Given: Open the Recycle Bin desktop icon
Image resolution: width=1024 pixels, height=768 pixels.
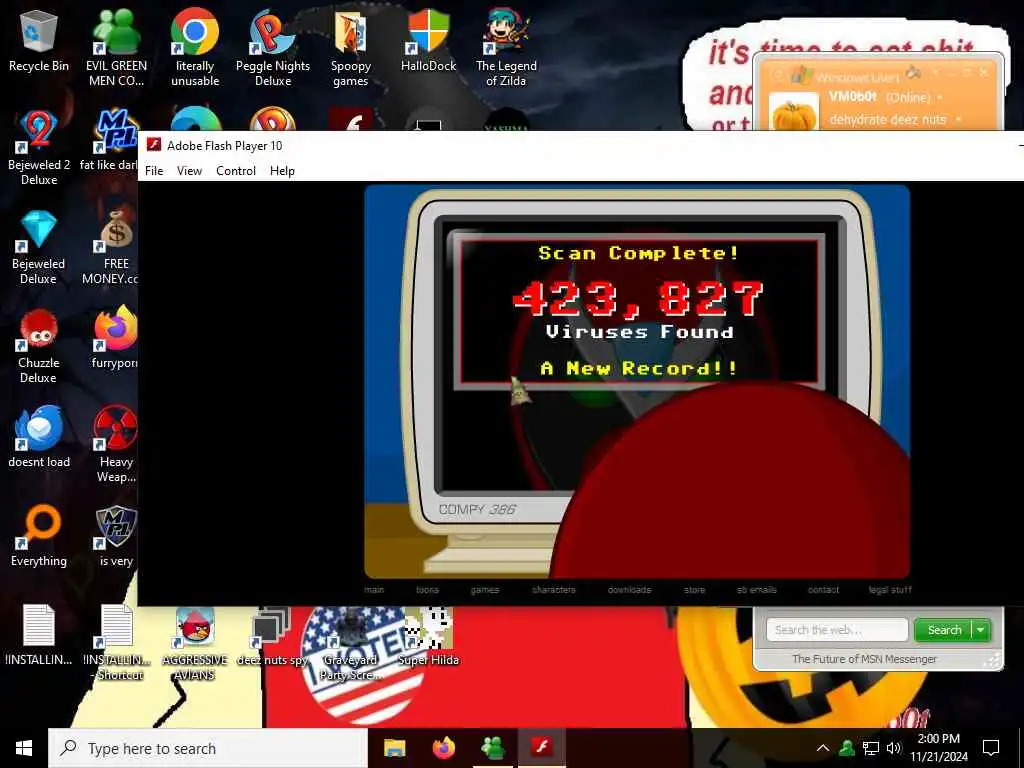Looking at the screenshot, I should click(x=39, y=41).
